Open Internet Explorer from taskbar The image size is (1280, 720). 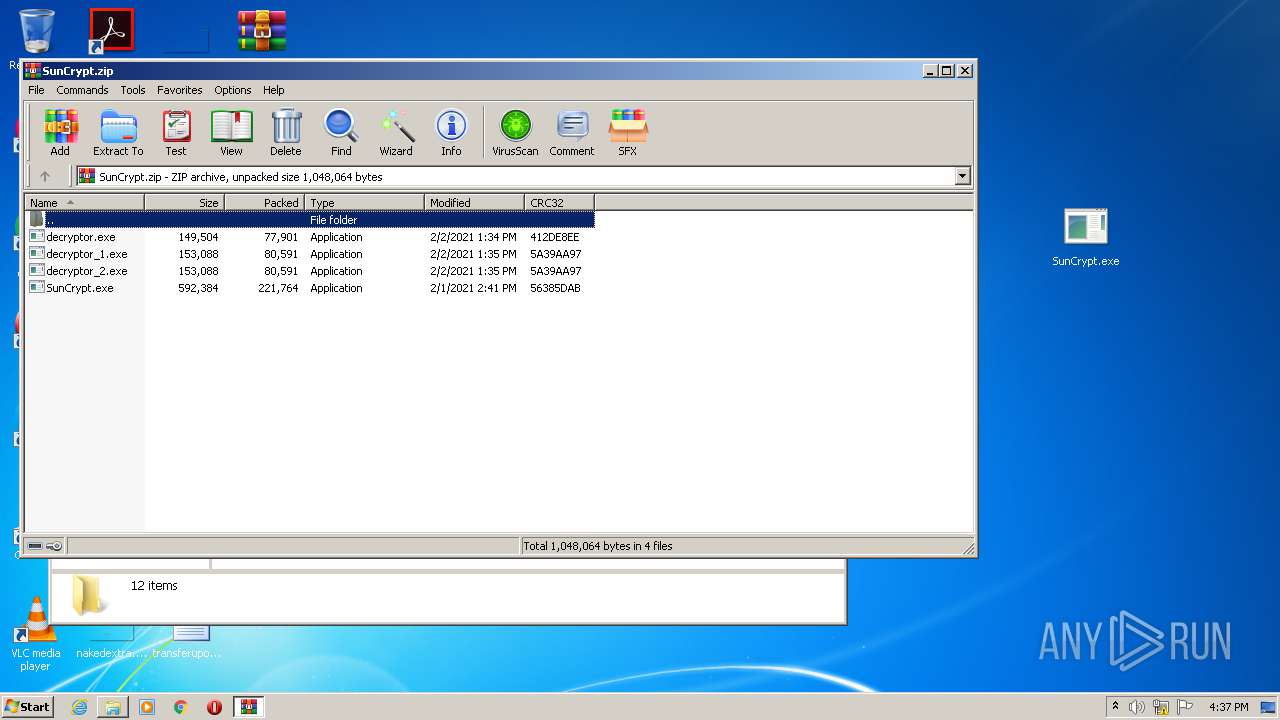79,707
